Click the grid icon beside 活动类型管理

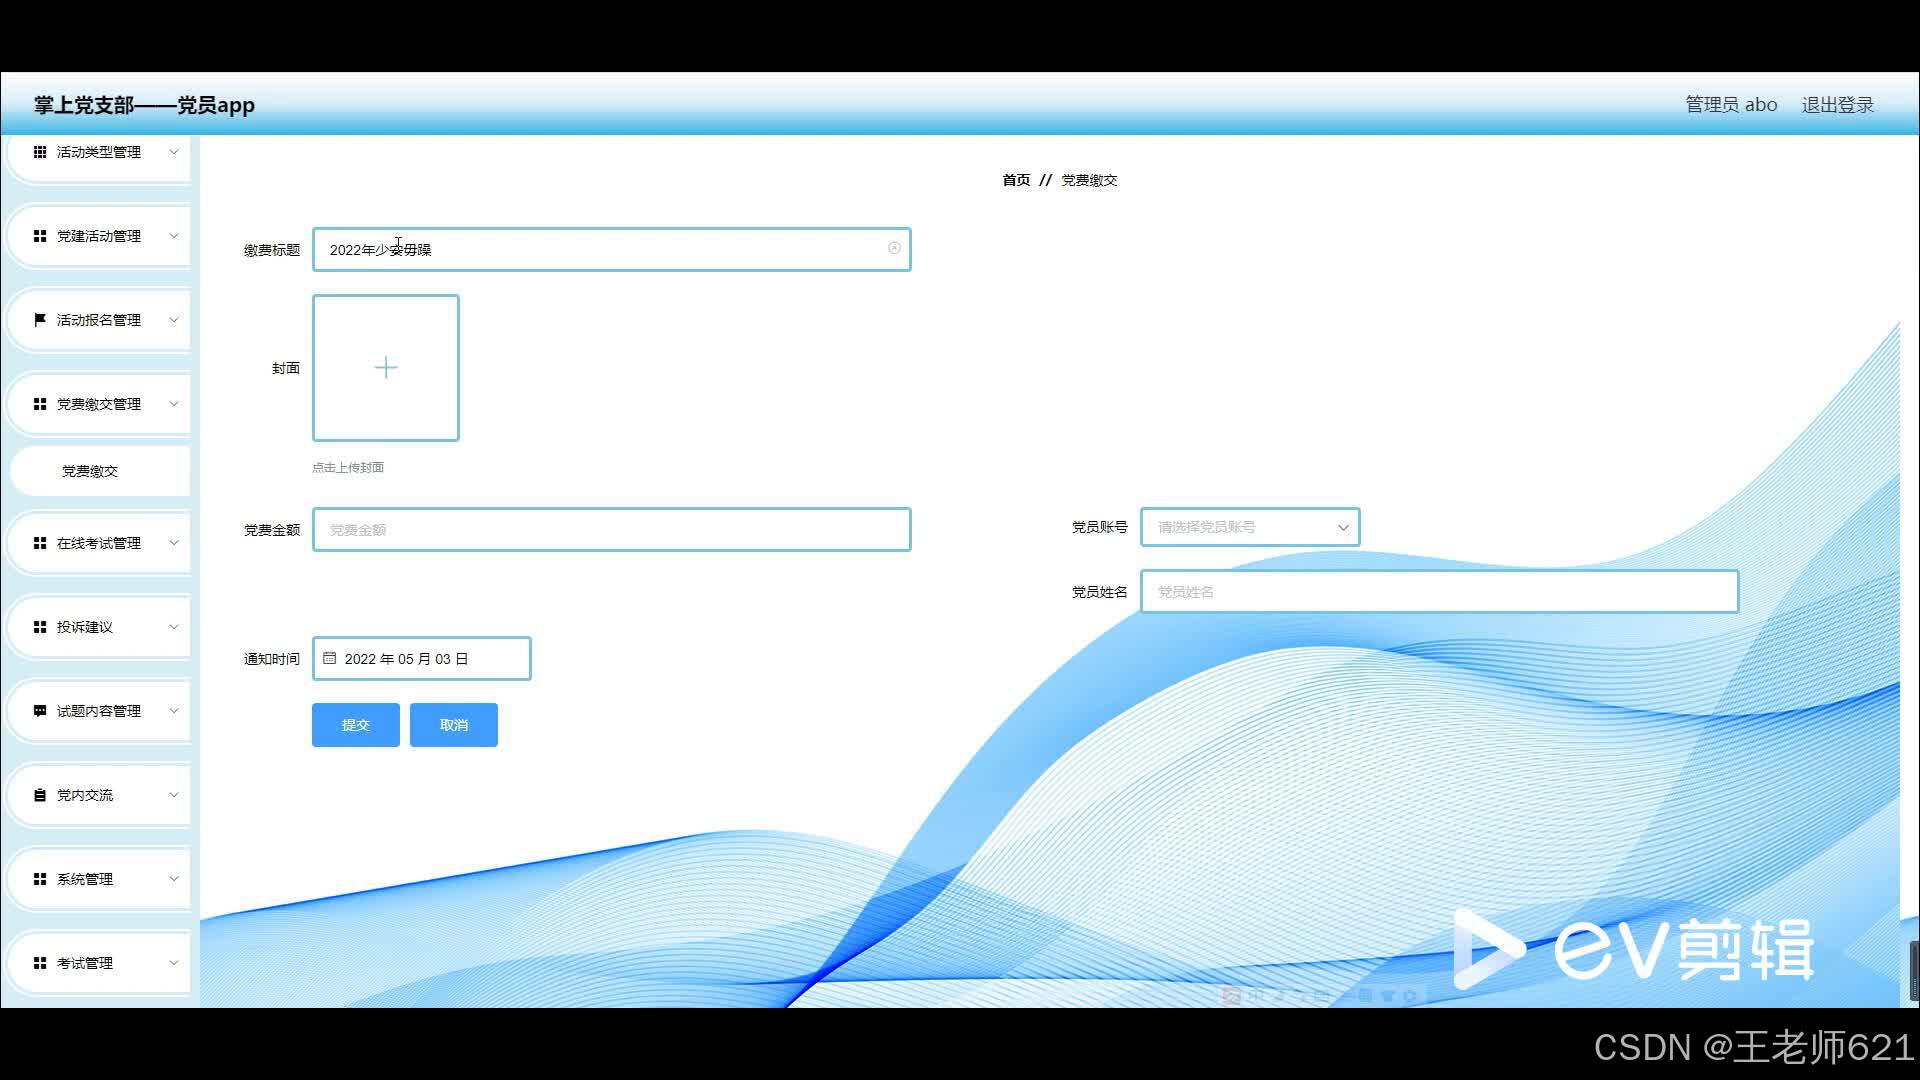tap(40, 152)
